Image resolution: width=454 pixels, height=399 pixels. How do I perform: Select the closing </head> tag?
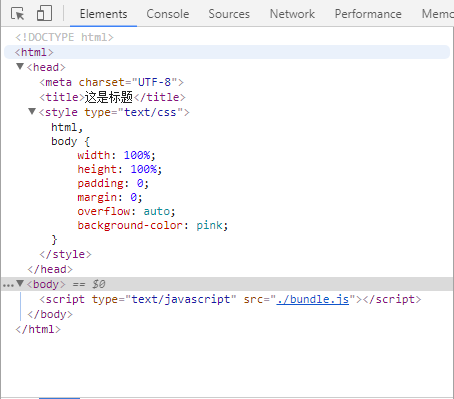click(50, 269)
